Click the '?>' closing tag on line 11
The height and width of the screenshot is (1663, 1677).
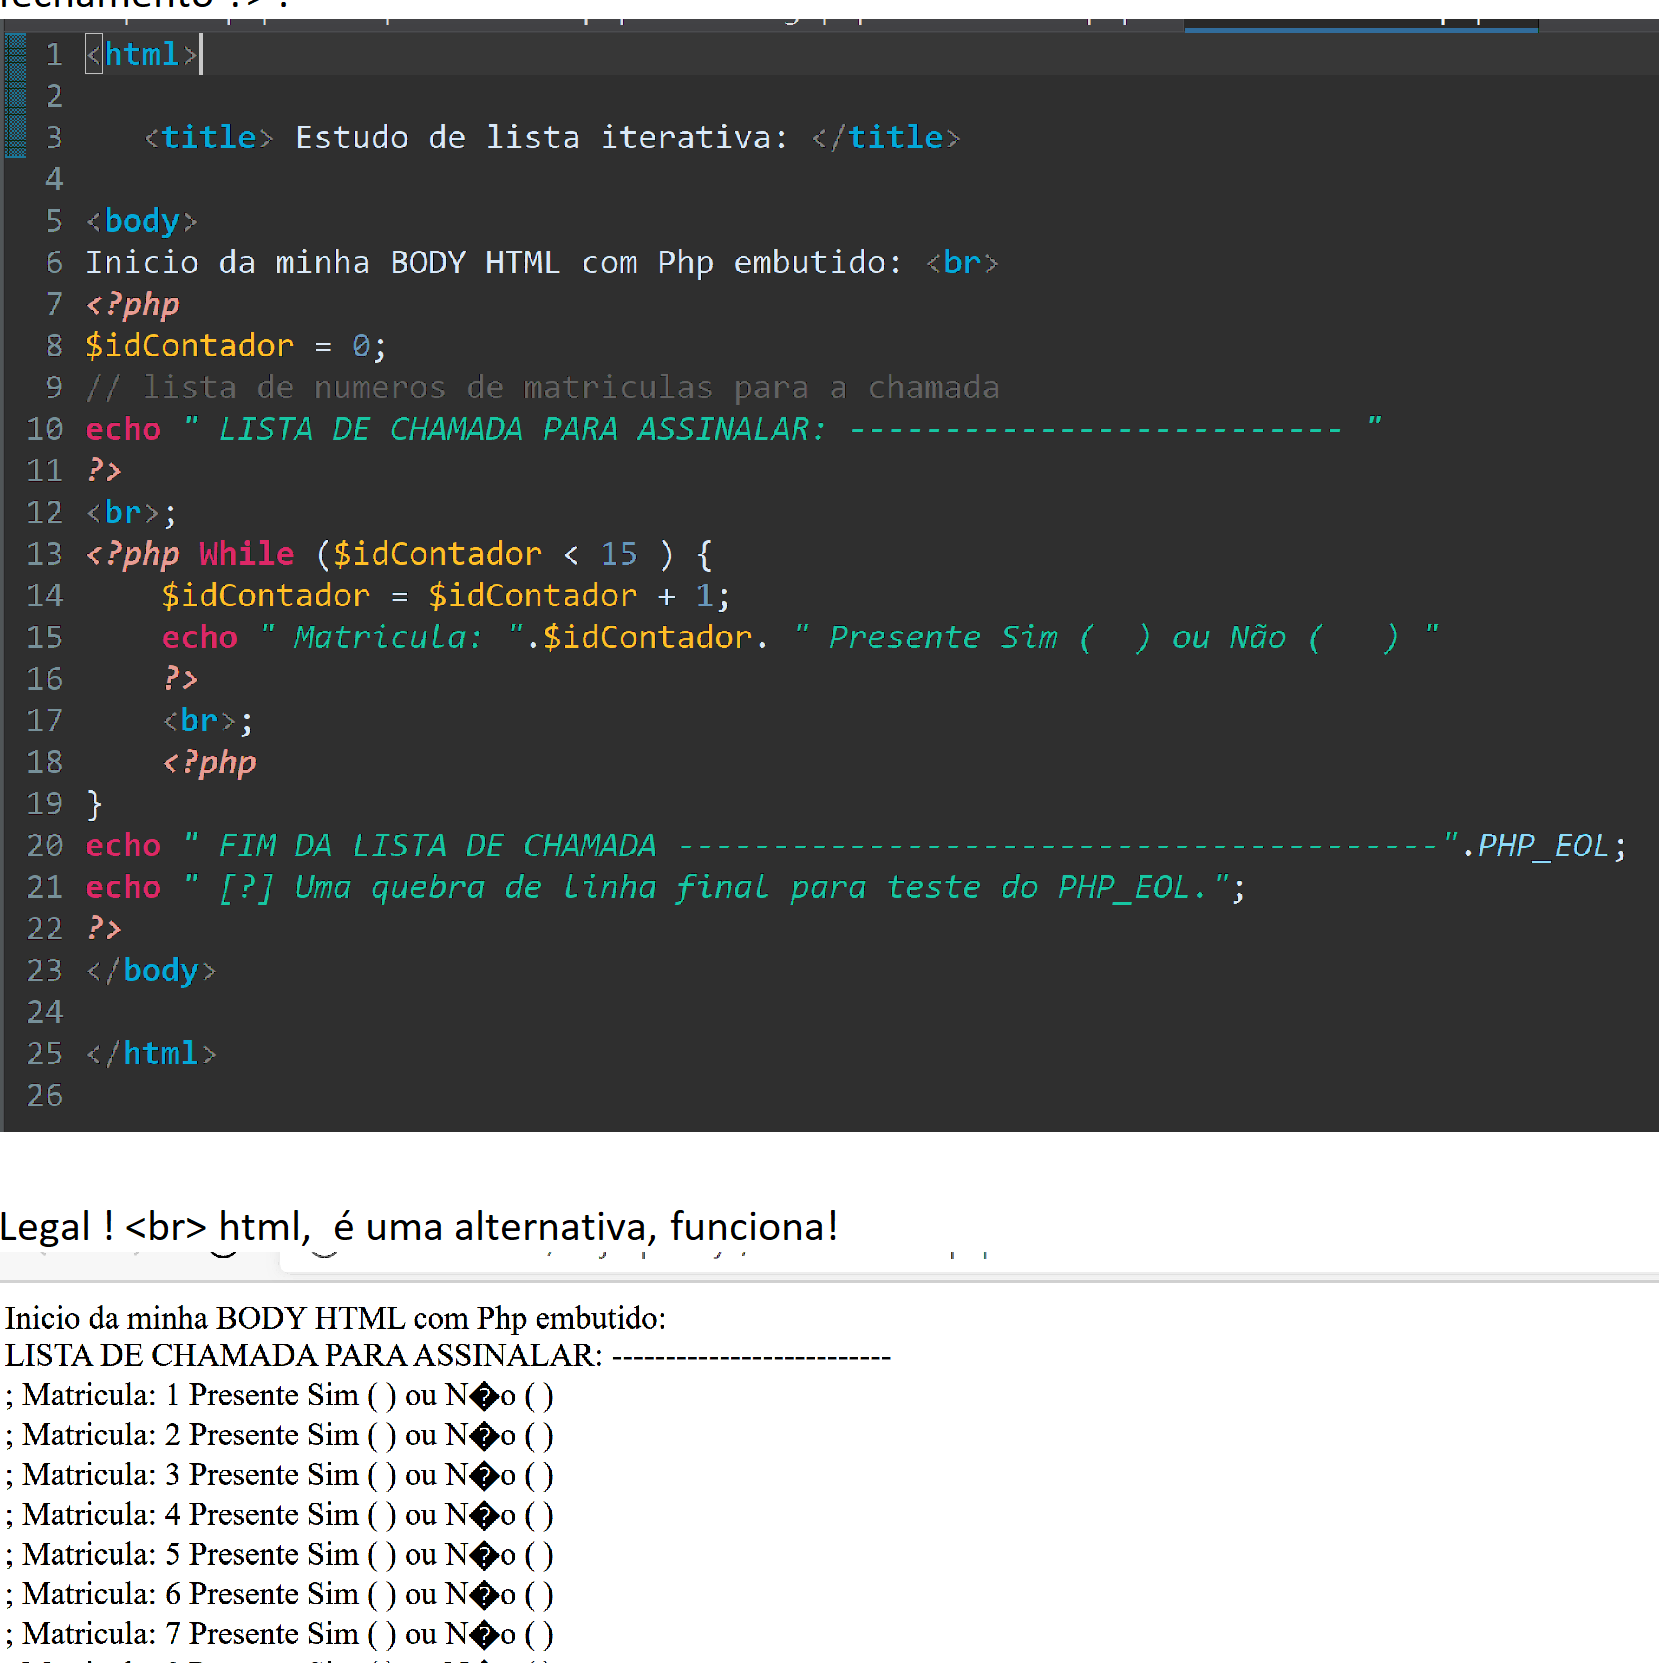(104, 471)
